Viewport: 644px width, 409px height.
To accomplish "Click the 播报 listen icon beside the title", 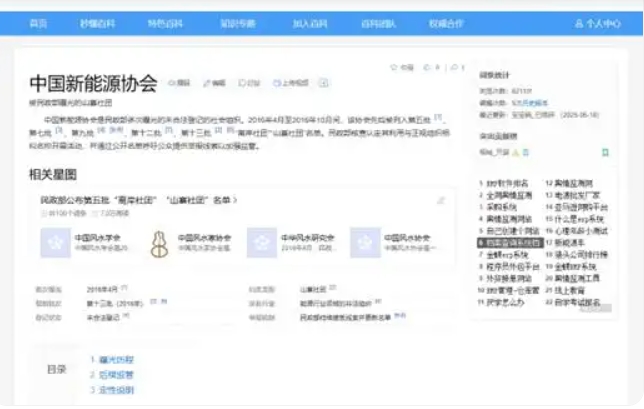I will click(x=172, y=83).
